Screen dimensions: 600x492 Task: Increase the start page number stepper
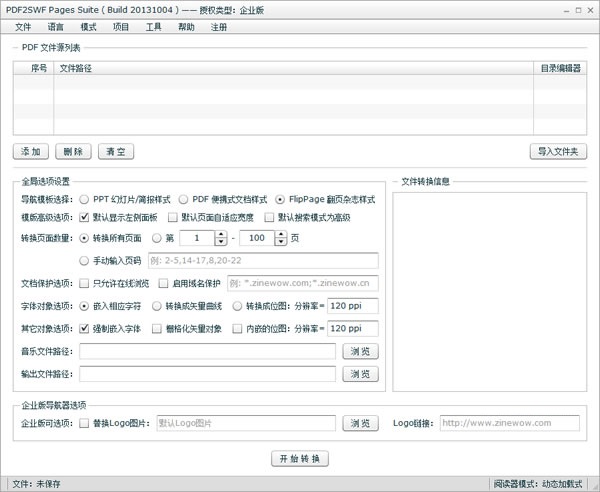[221, 234]
